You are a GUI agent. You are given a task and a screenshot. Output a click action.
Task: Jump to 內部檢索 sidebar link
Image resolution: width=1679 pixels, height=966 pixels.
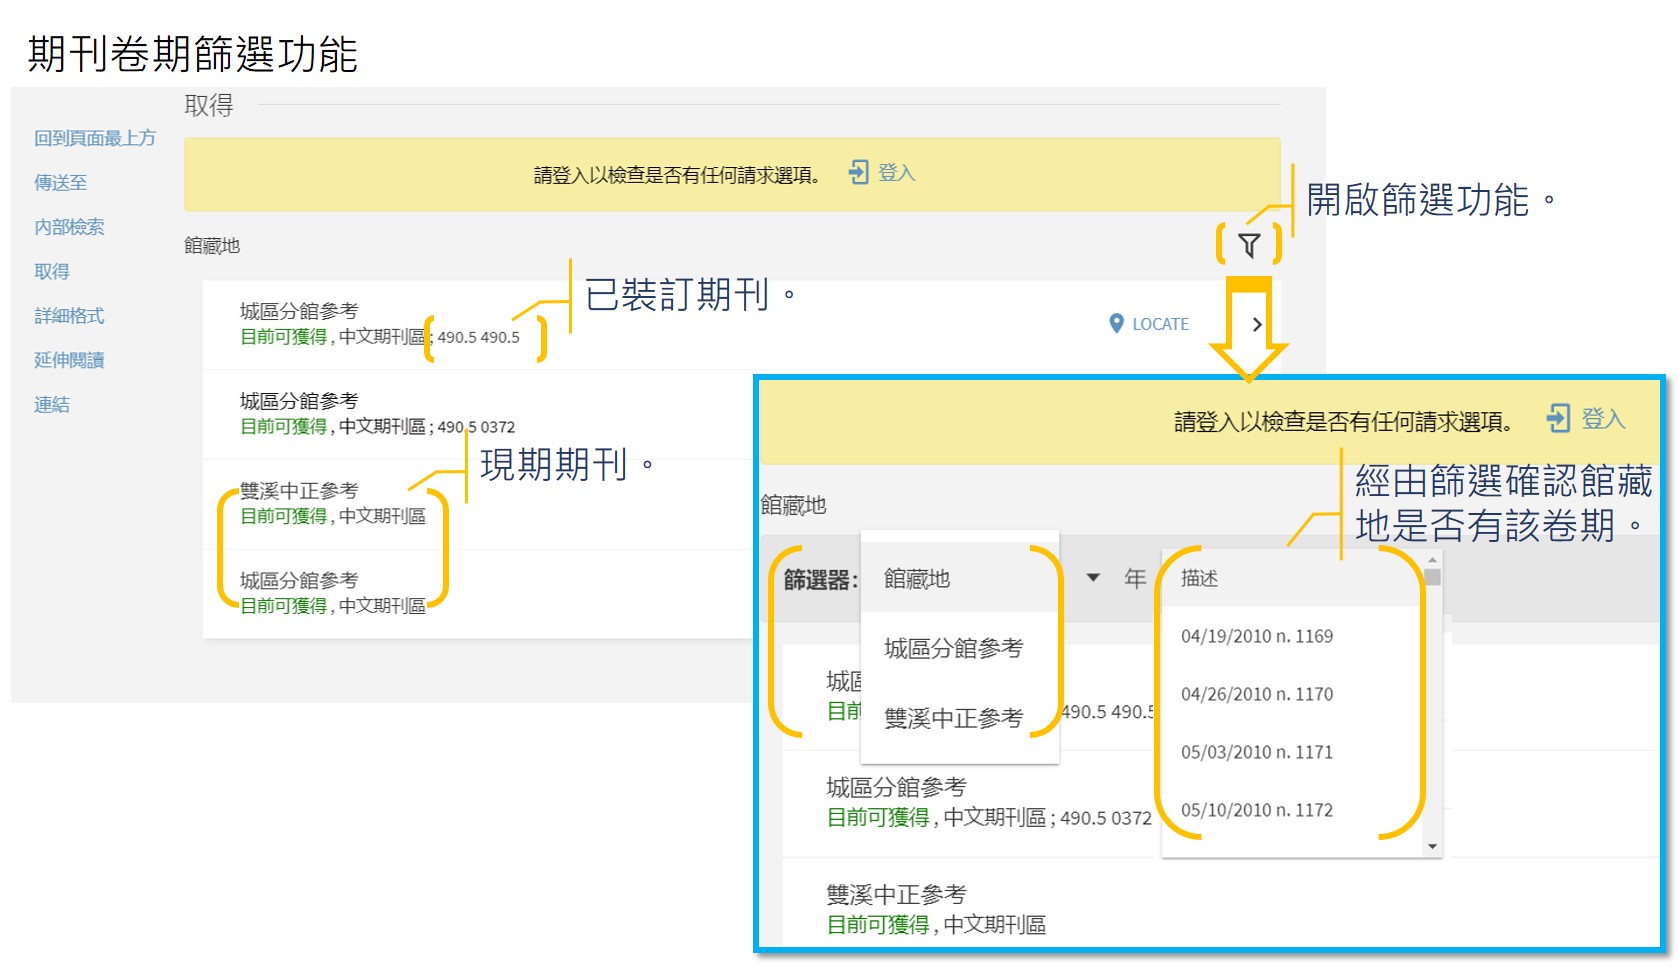point(69,227)
